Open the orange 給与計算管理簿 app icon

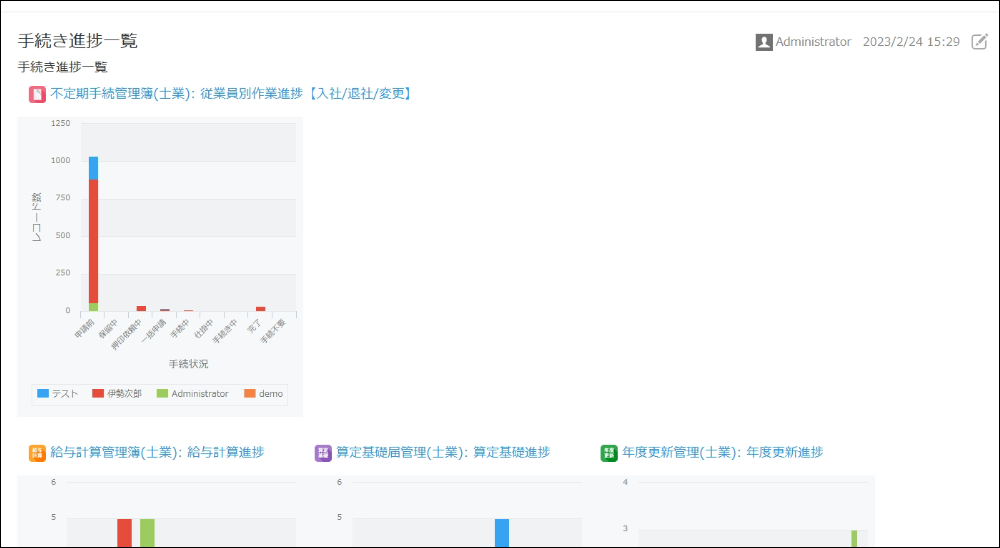click(x=37, y=453)
